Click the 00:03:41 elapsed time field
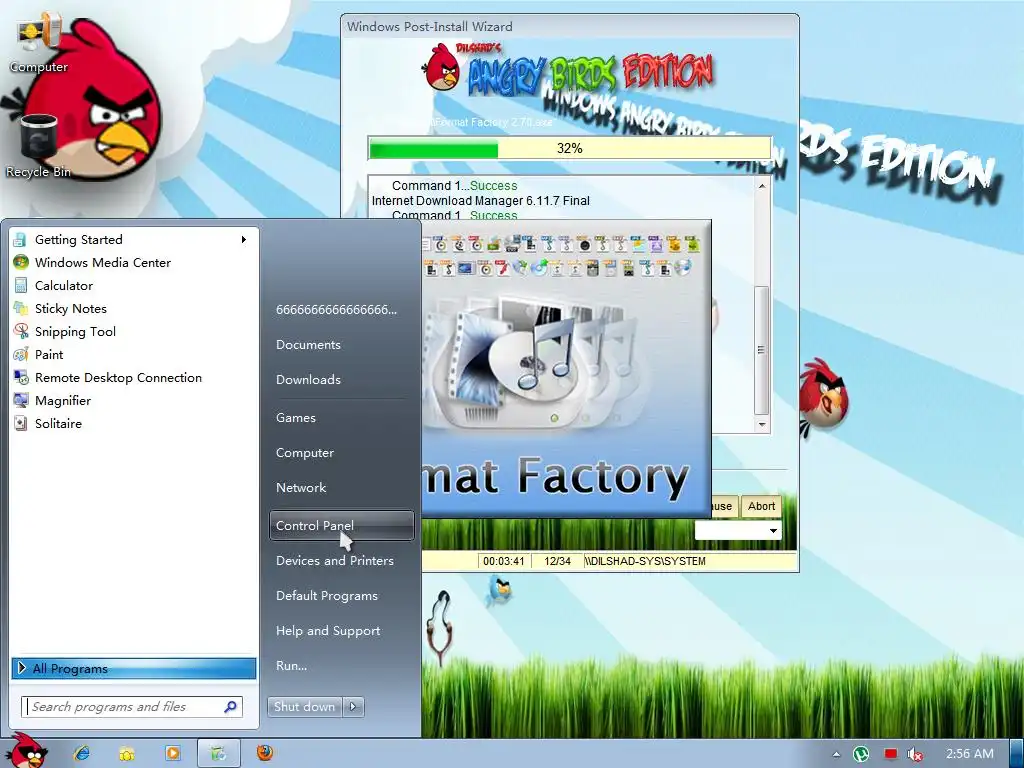The image size is (1024, 768). click(x=504, y=561)
